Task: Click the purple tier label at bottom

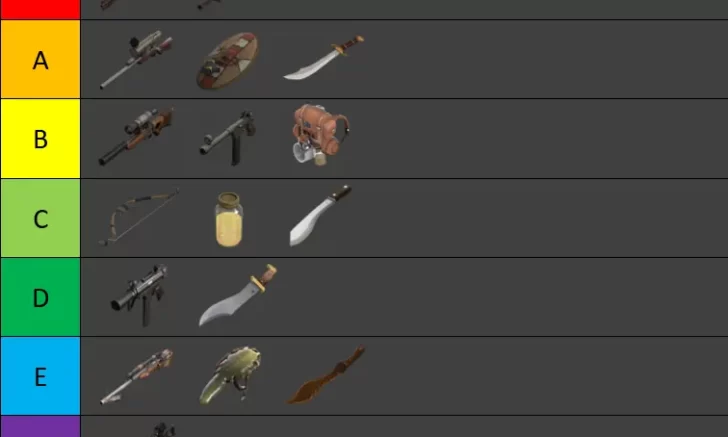Action: 40,427
